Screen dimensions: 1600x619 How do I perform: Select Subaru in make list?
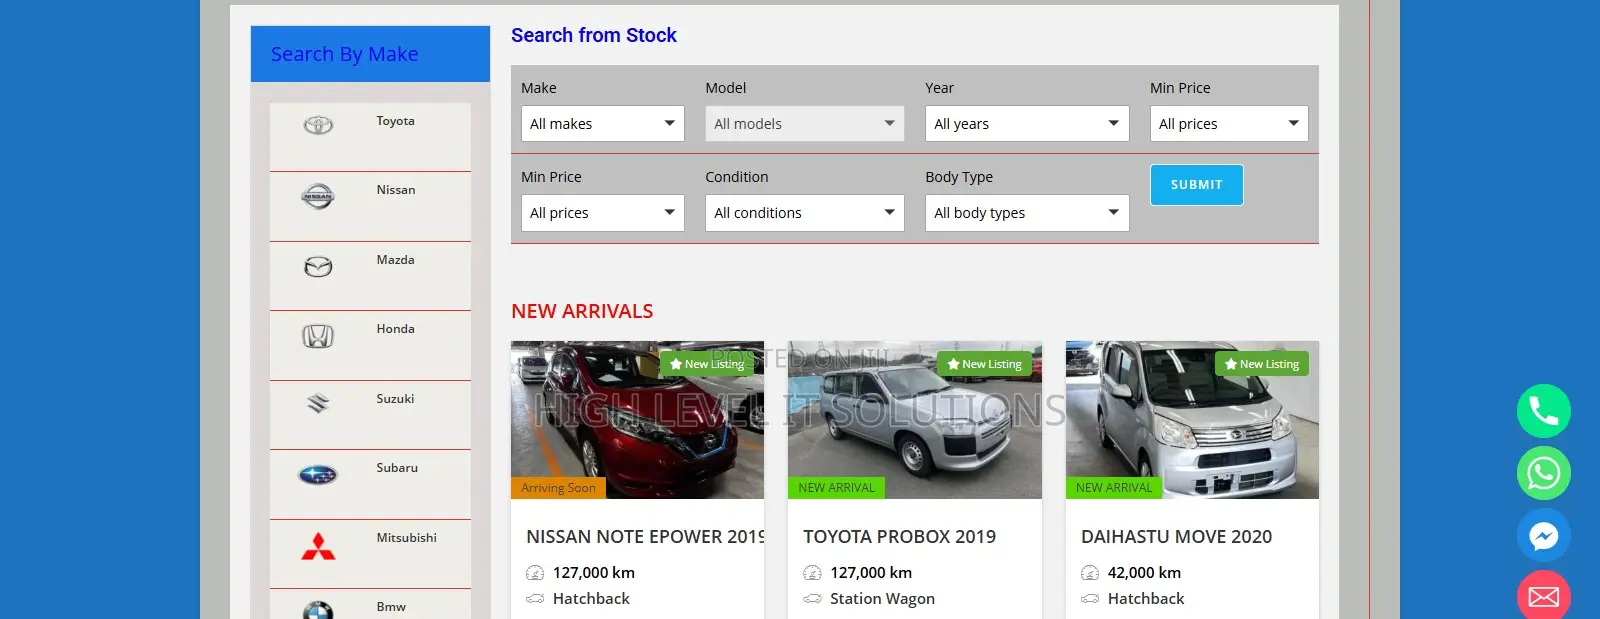397,468
